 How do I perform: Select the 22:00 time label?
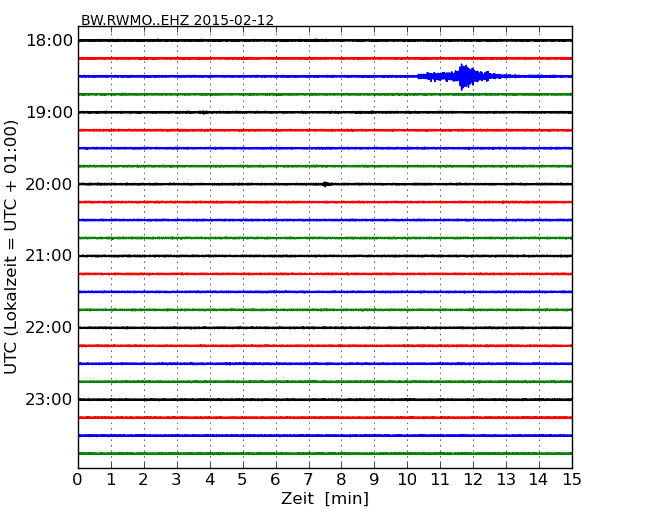(49, 328)
